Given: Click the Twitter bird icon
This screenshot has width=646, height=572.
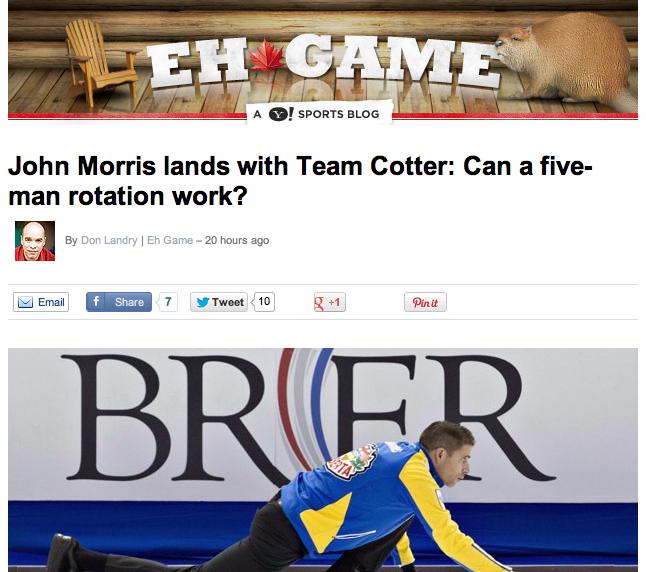Looking at the screenshot, I should click(x=202, y=302).
